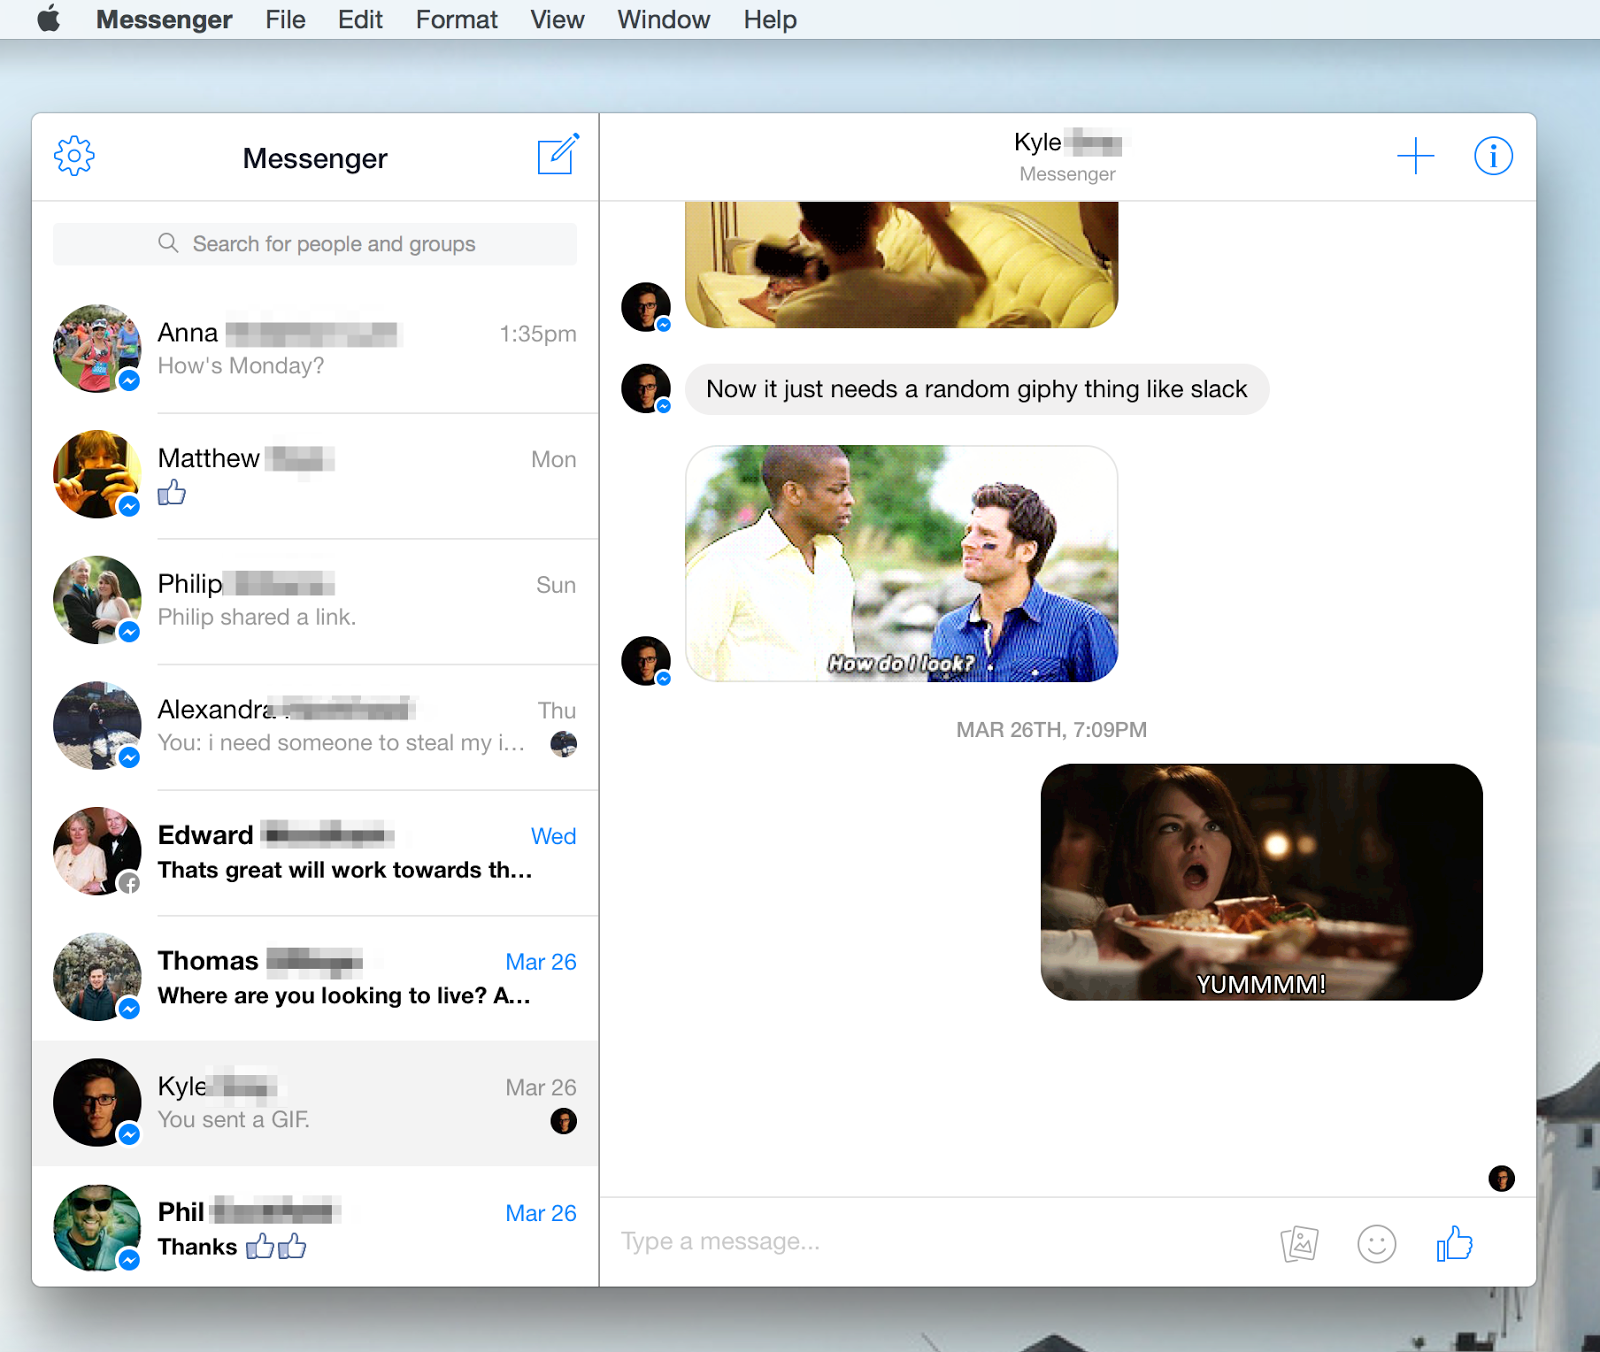This screenshot has width=1600, height=1352.
Task: Open Anna's 'How's Monday?' conversation
Action: [315, 349]
